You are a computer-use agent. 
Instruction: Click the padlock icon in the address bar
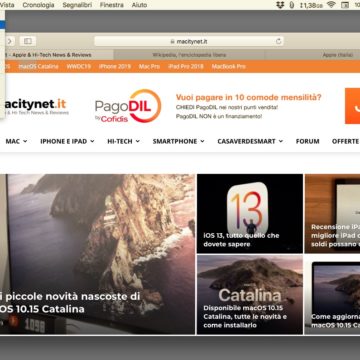point(172,42)
